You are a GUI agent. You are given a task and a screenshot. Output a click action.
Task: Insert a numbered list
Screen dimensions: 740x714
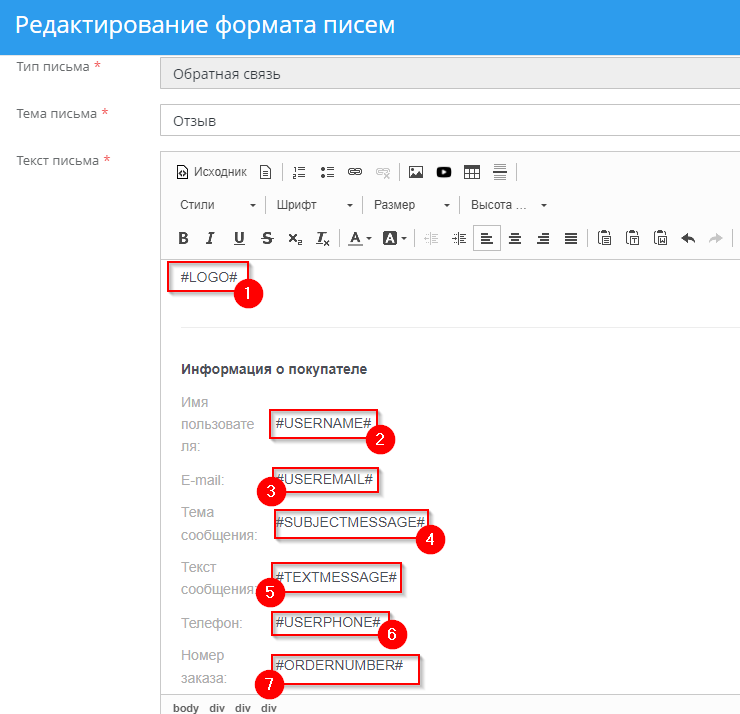click(x=299, y=172)
